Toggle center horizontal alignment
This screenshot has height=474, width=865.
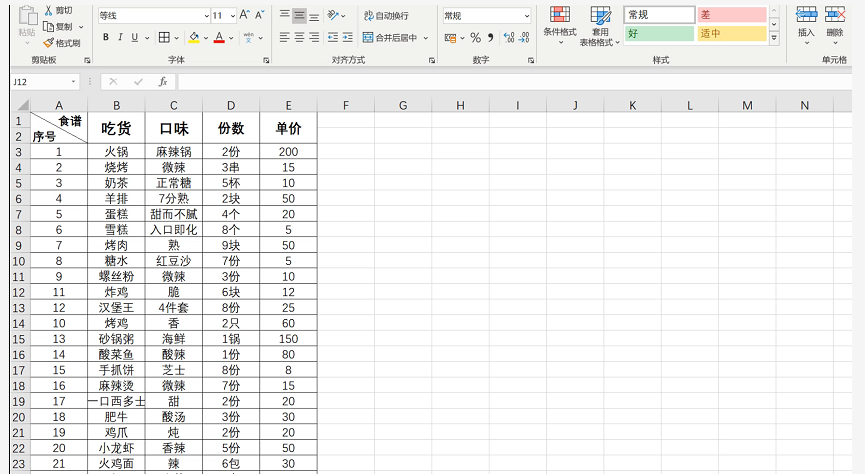(x=299, y=38)
